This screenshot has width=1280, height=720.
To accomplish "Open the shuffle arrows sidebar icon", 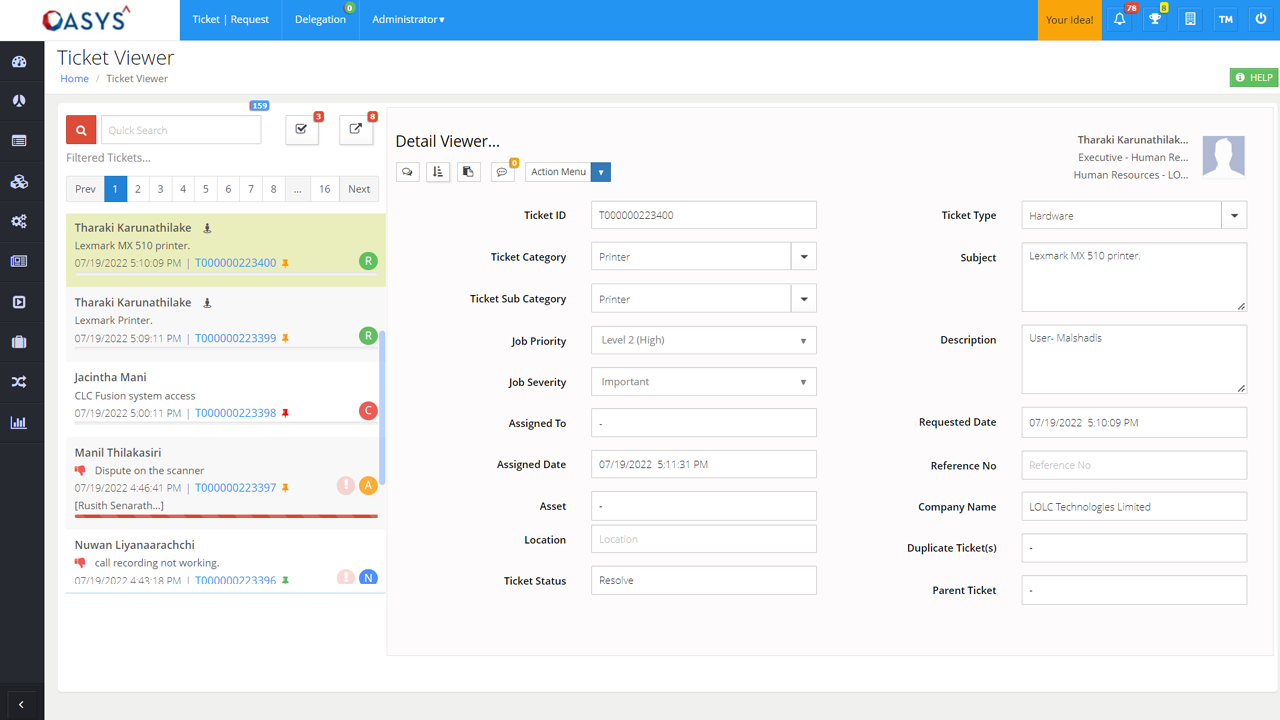I will click(19, 382).
